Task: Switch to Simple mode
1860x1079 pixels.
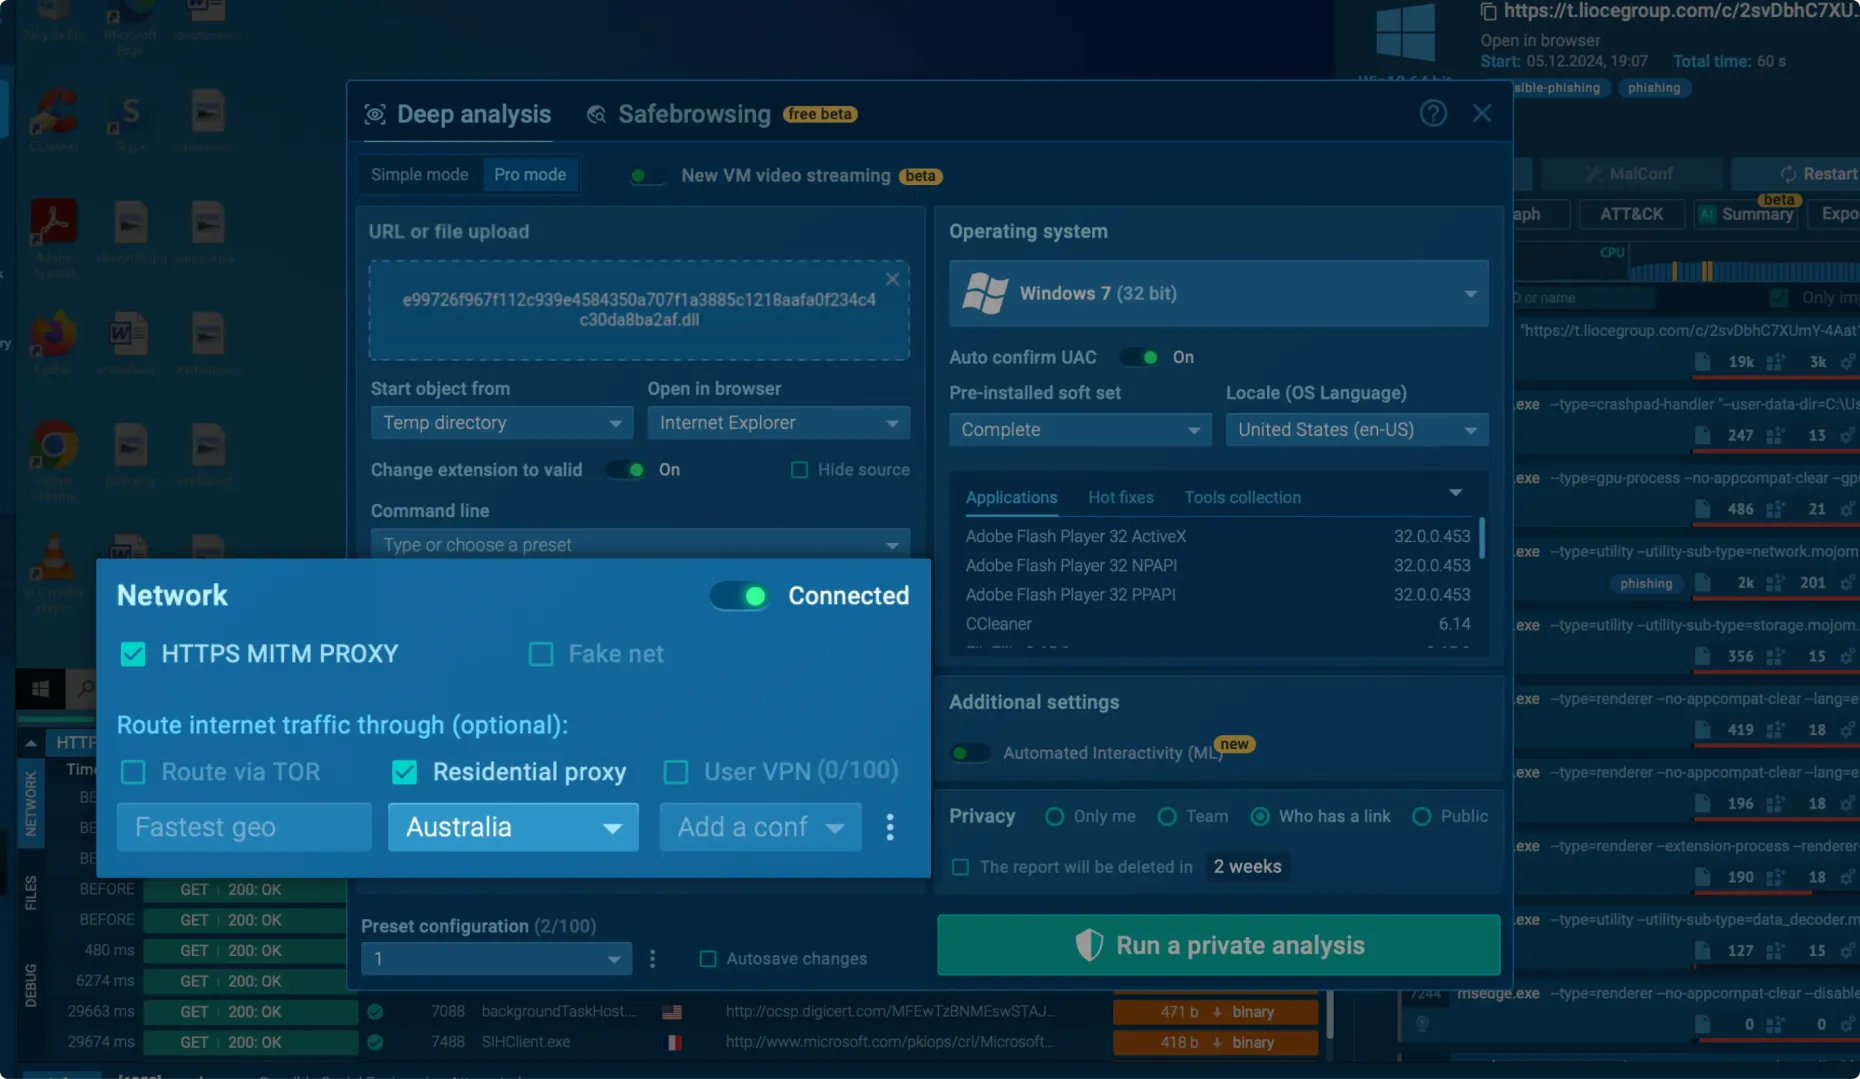Action: [419, 175]
